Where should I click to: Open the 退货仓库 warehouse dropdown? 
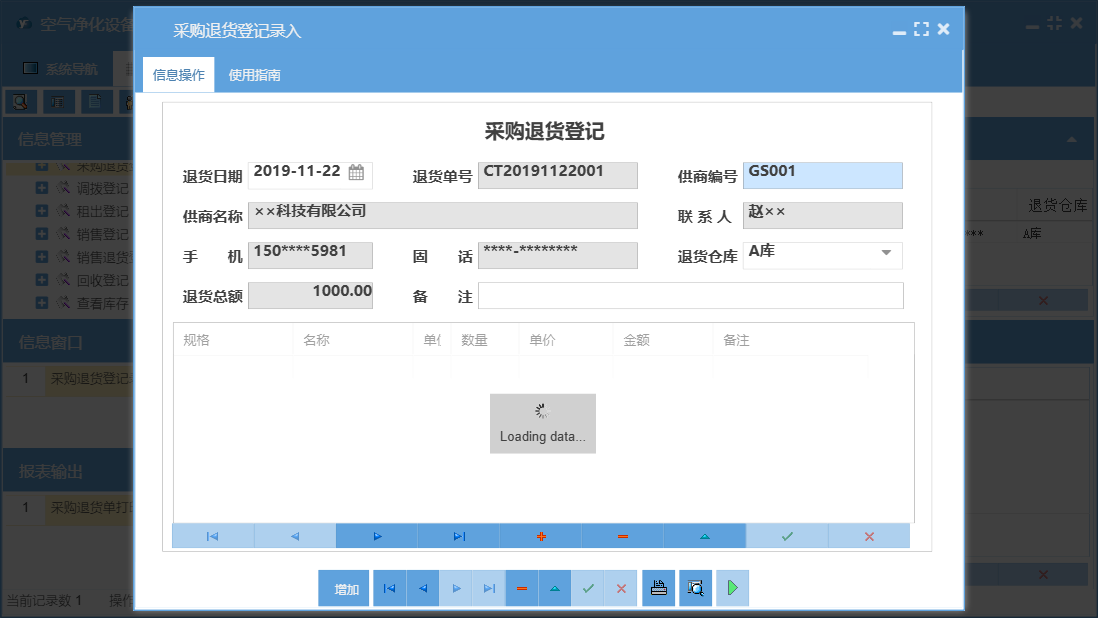[x=885, y=255]
